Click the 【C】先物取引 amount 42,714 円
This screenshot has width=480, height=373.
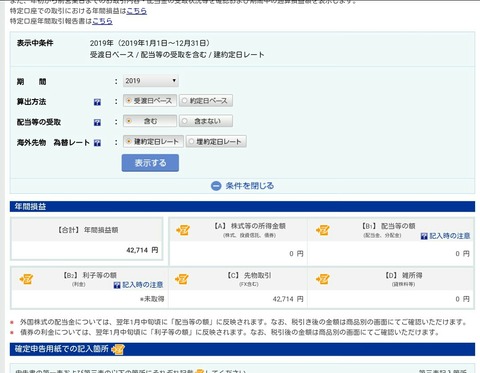coord(288,299)
